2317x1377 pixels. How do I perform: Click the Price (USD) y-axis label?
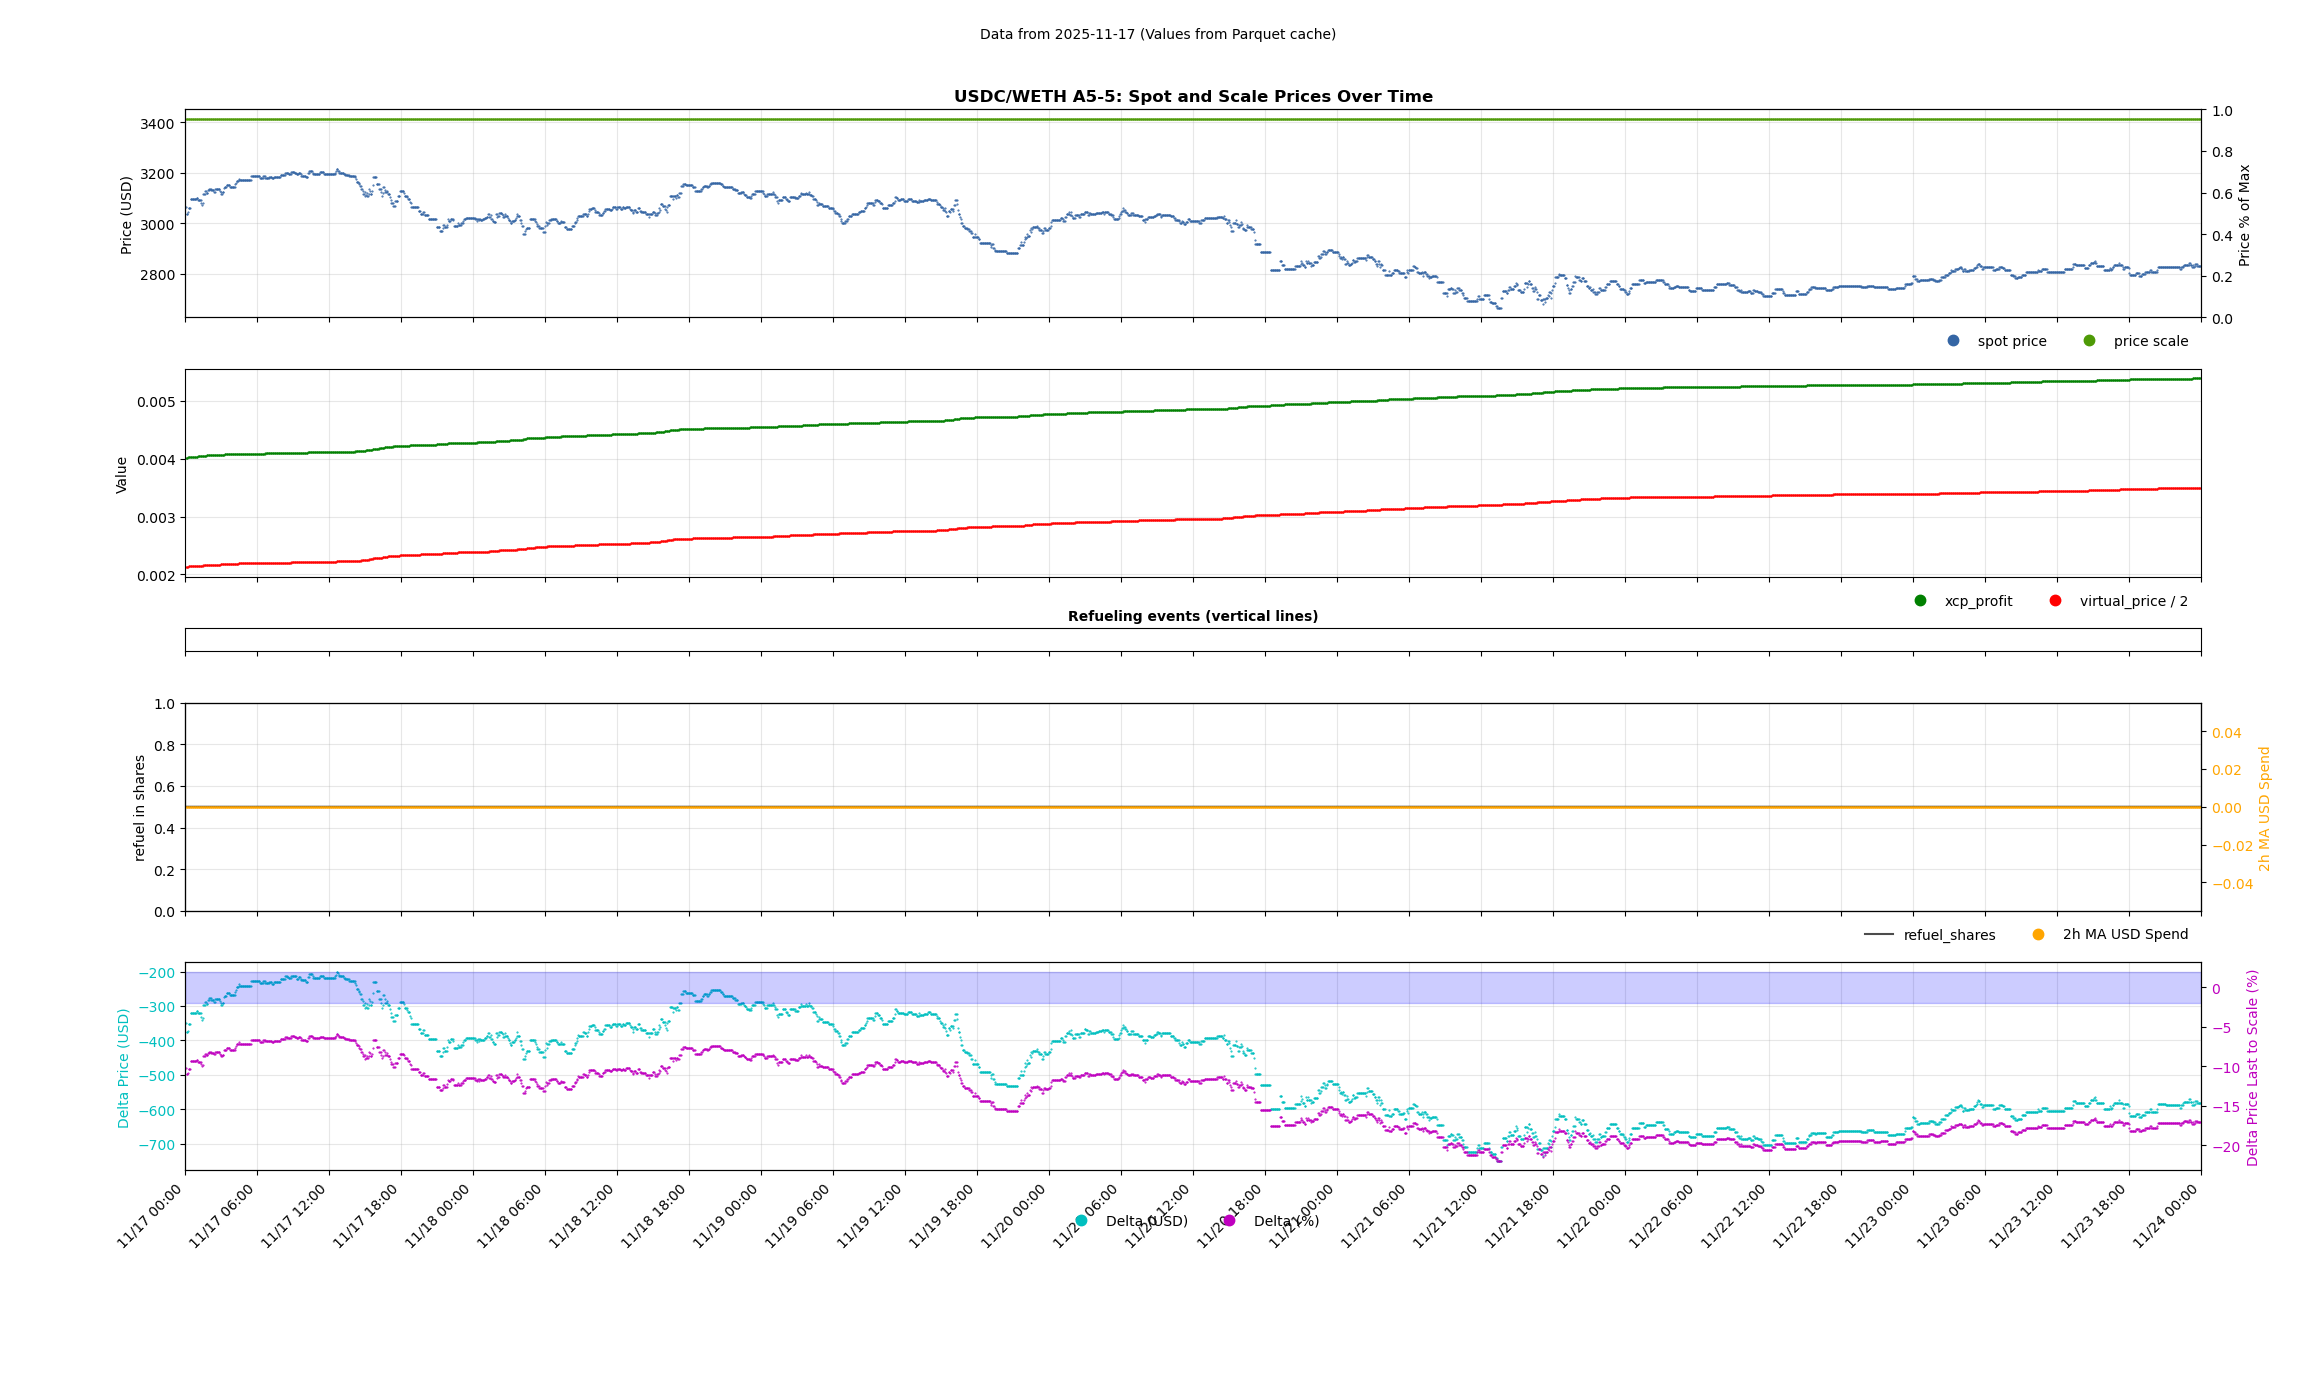pyautogui.click(x=127, y=215)
